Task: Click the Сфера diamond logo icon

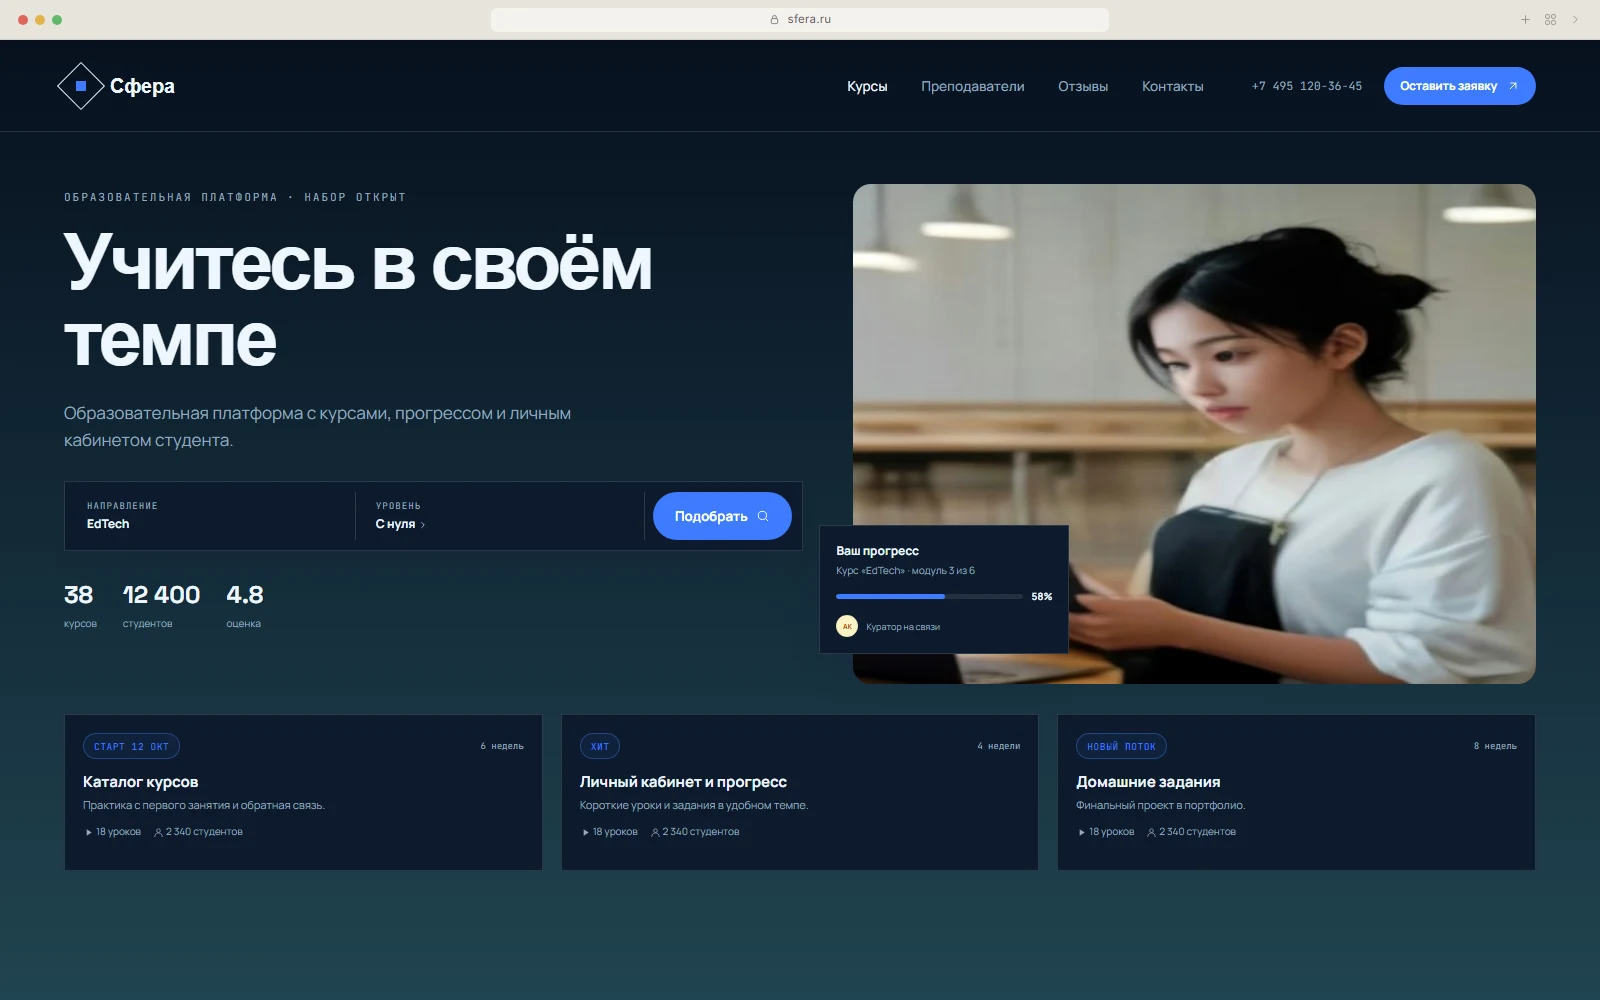Action: click(81, 86)
